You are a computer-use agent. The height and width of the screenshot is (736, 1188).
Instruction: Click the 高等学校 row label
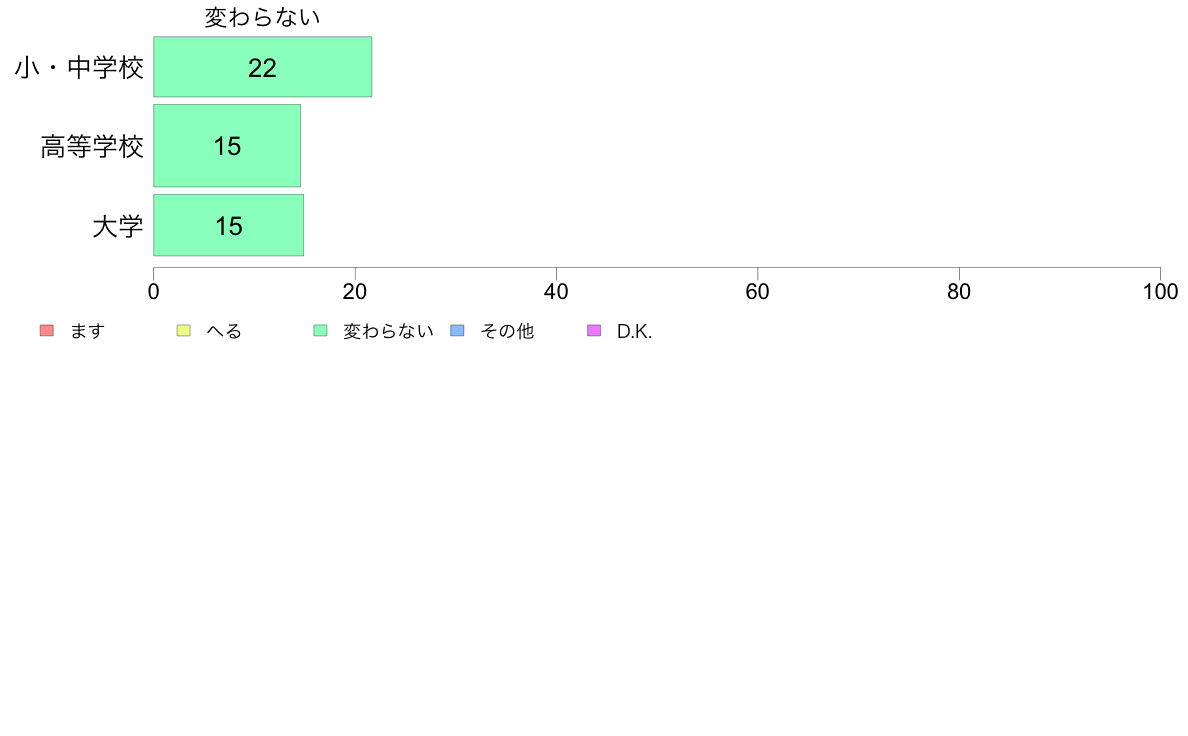coord(92,146)
